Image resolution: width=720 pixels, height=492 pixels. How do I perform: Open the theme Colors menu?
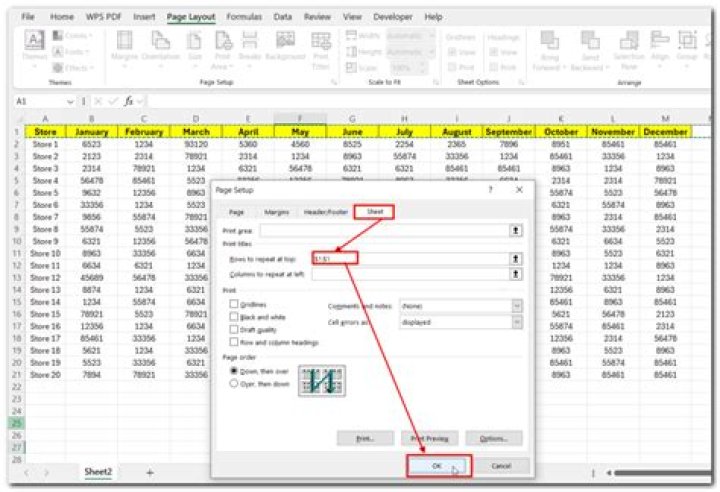point(73,35)
